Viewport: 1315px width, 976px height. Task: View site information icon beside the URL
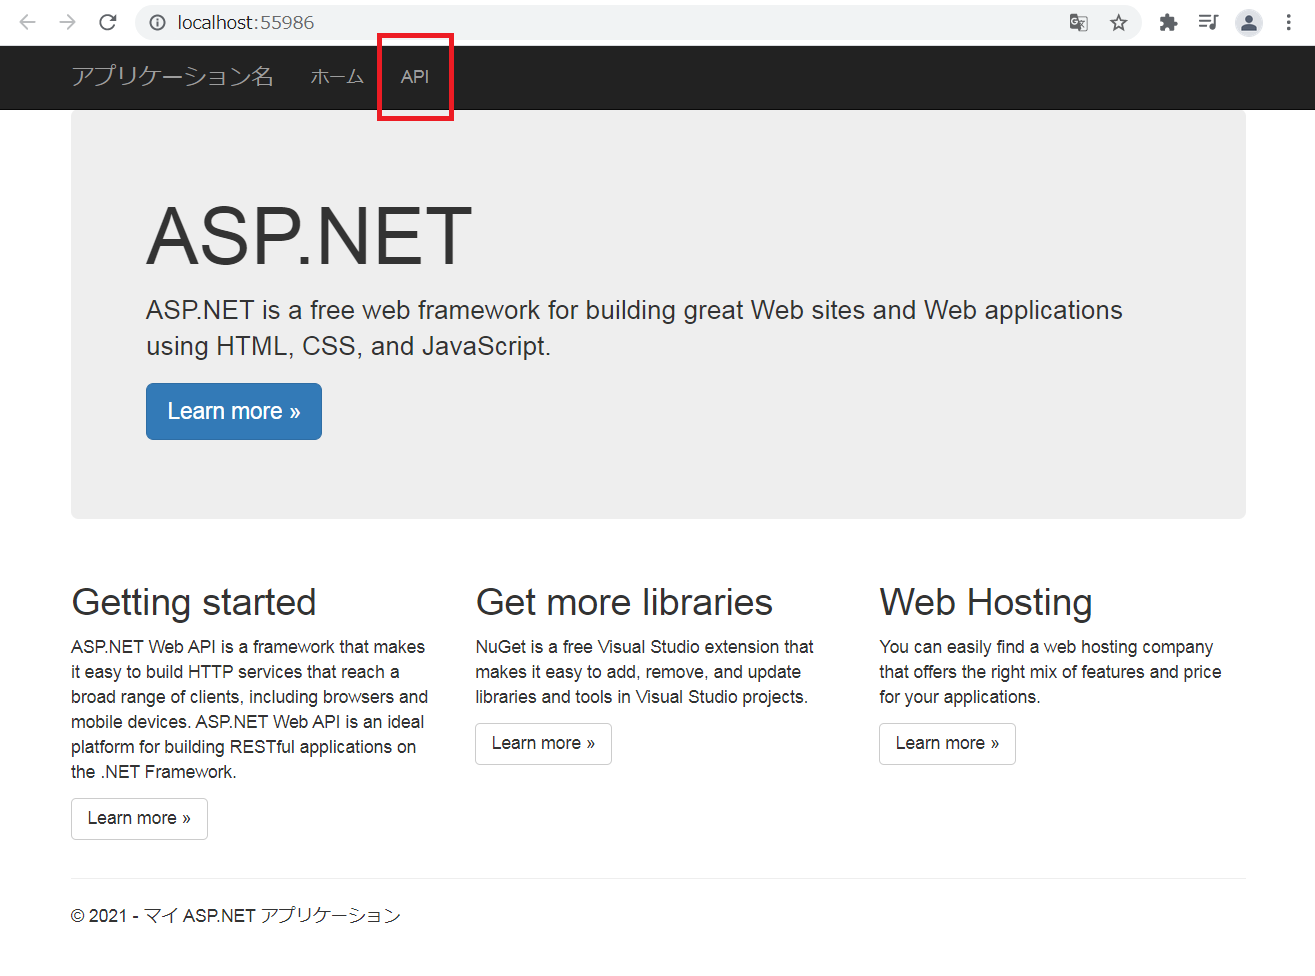tap(157, 23)
